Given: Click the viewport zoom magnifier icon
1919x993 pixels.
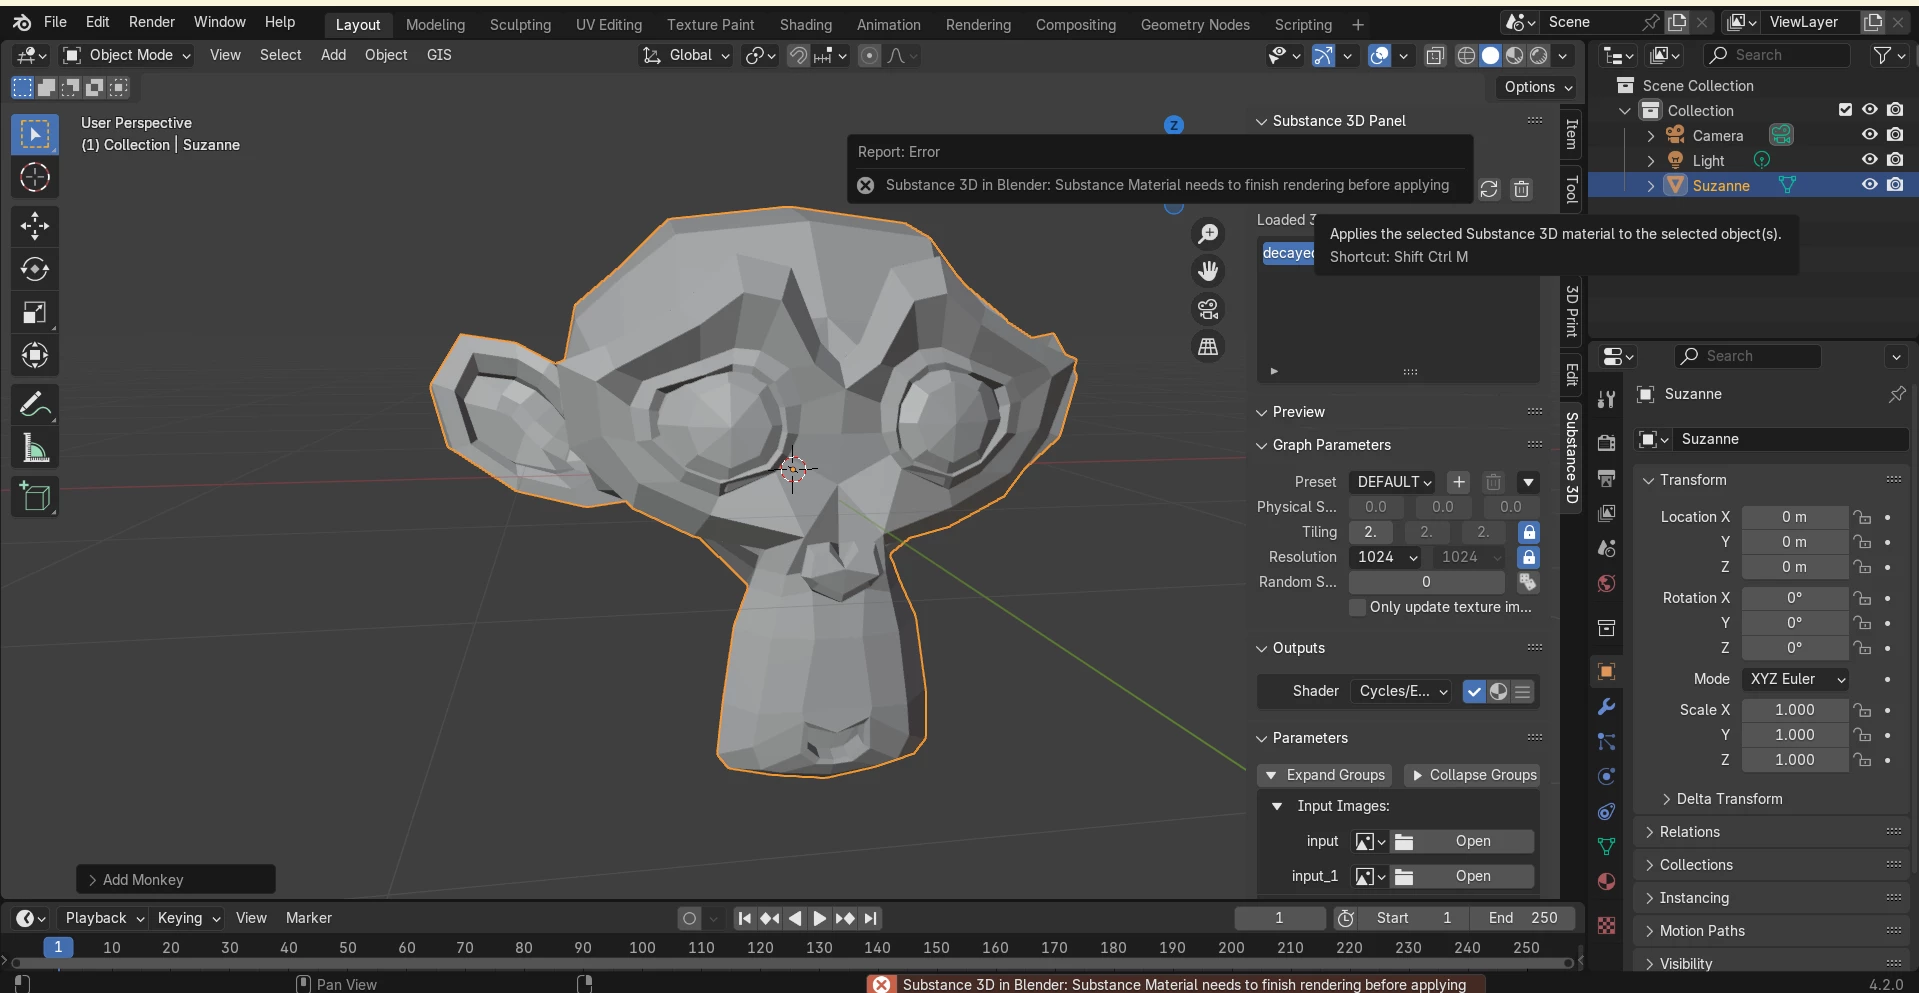Looking at the screenshot, I should 1209,234.
